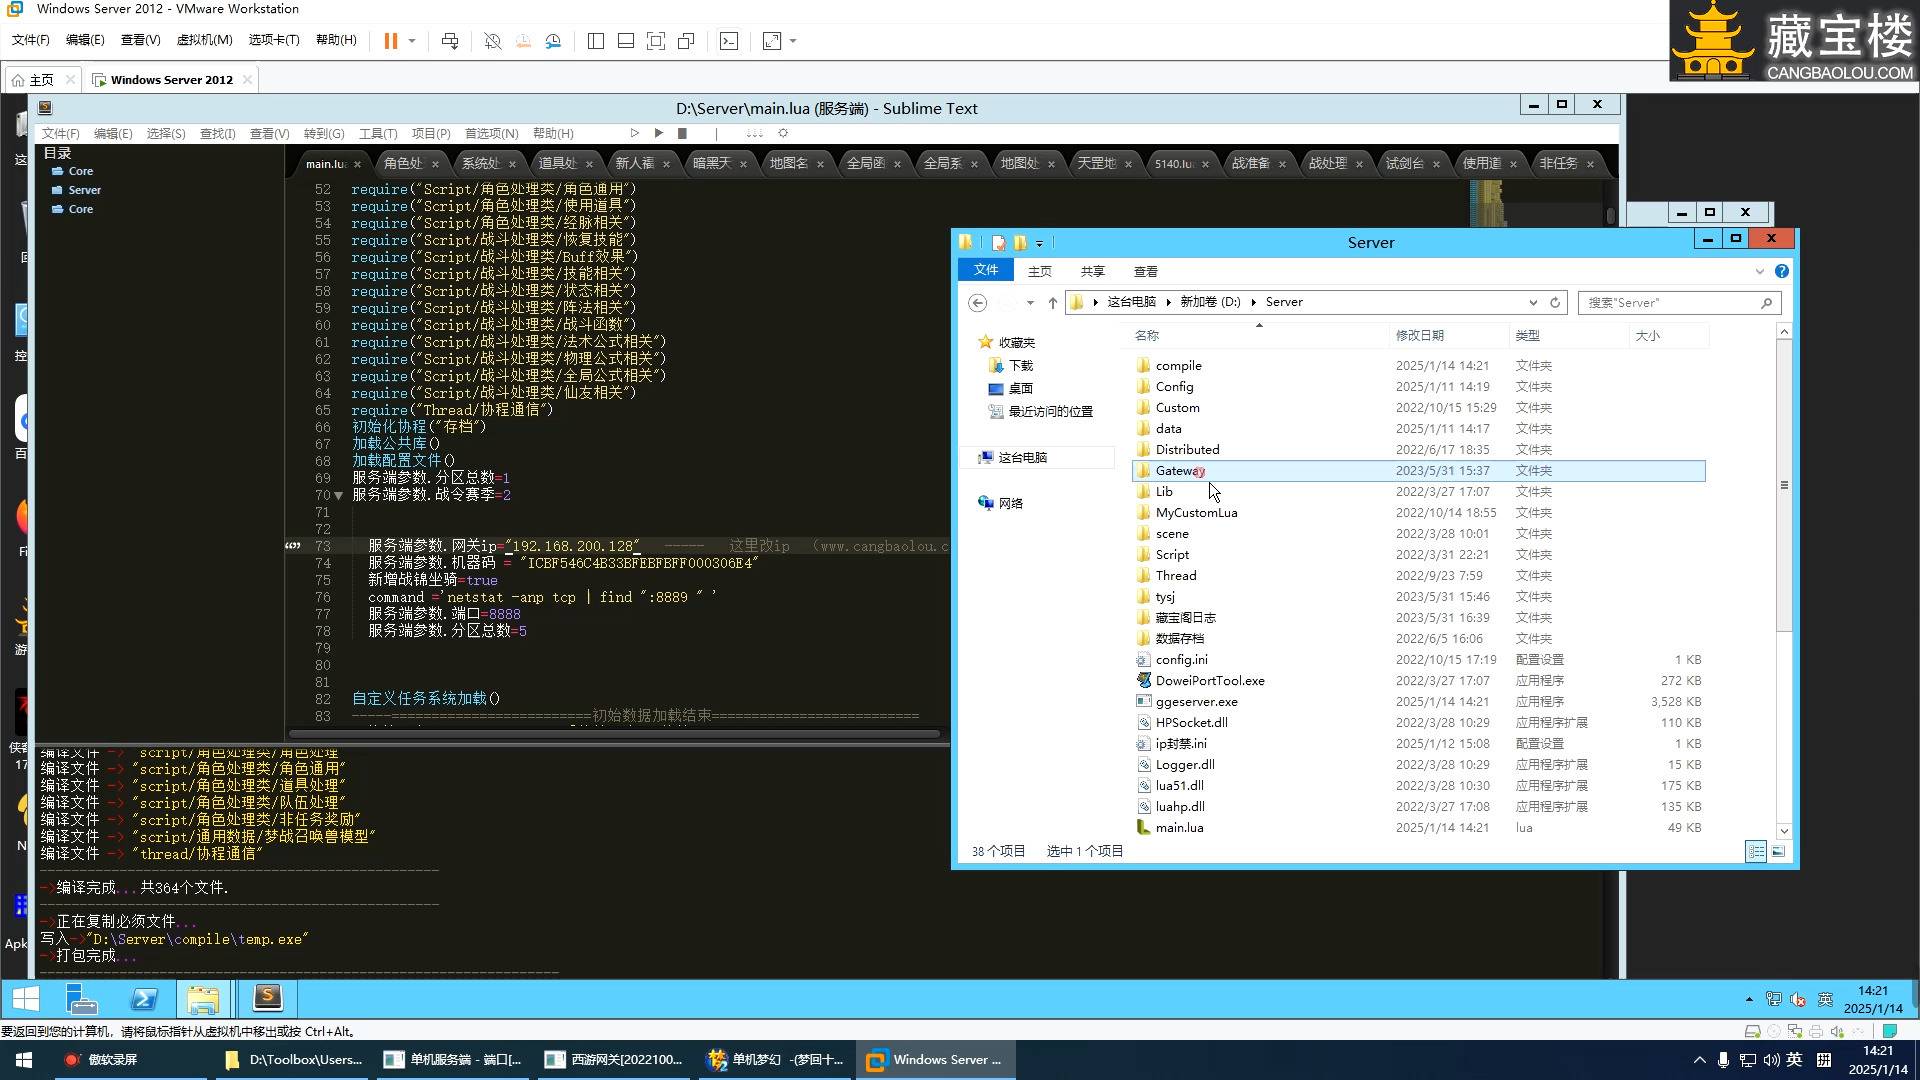Switch to the 5140.lu editor tab
The width and height of the screenshot is (1920, 1080).
(1173, 163)
